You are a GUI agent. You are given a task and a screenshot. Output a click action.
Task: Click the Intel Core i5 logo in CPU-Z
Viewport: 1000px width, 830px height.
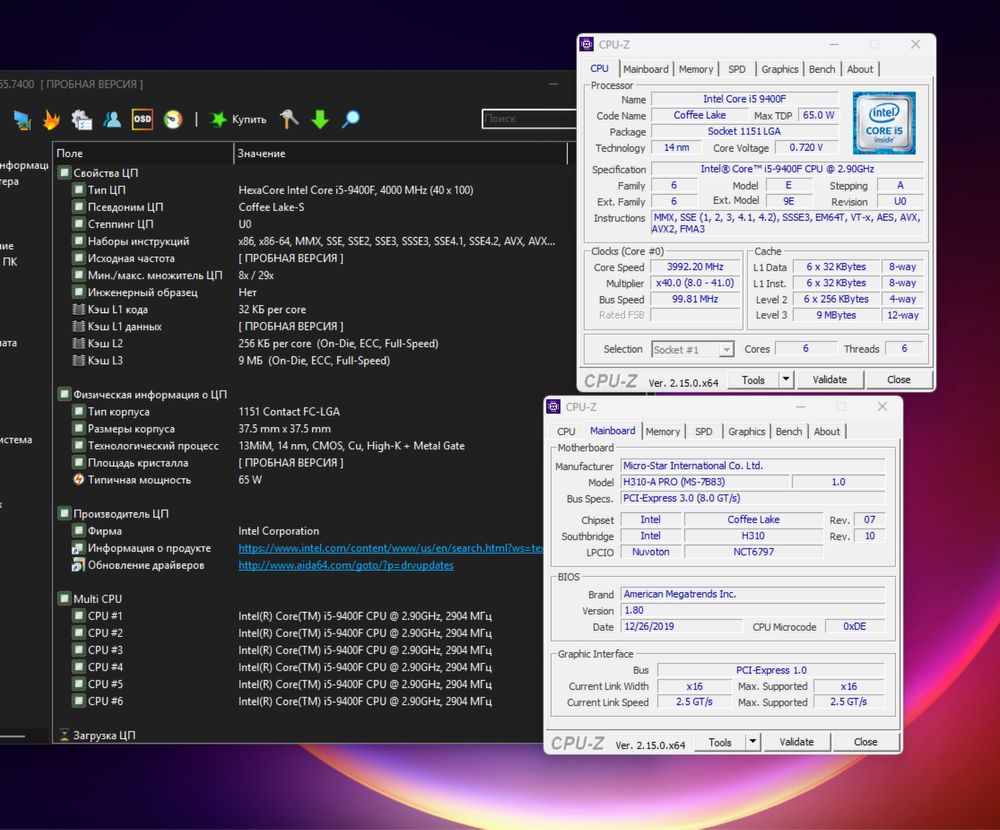pyautogui.click(x=884, y=123)
